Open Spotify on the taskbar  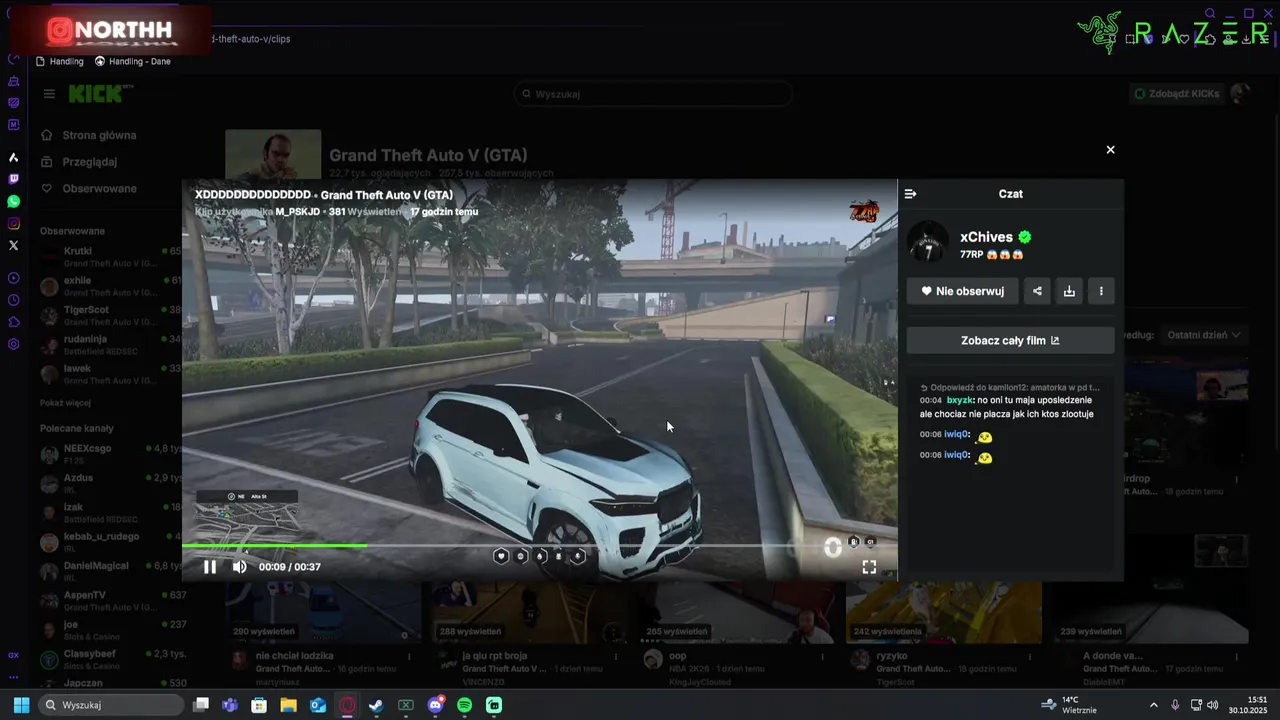464,705
